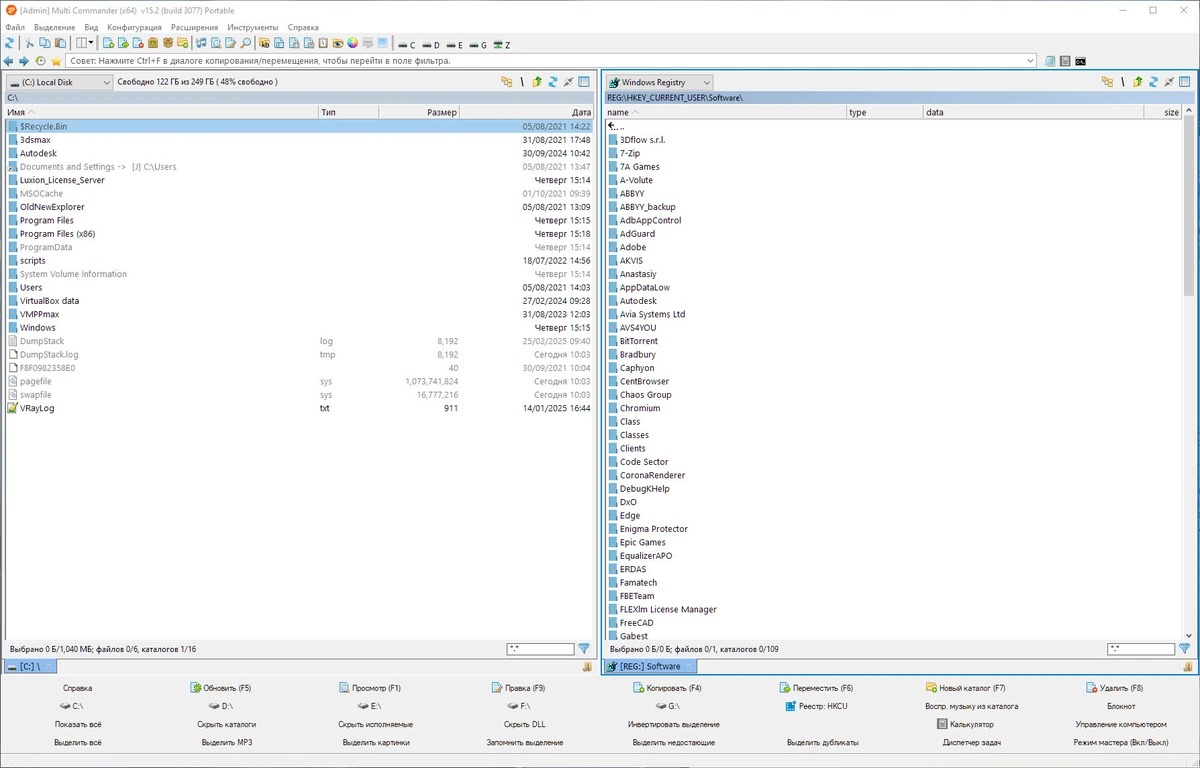1200x768 pixels.
Task: Click the Реестр: HKCU button
Action: [x=816, y=706]
